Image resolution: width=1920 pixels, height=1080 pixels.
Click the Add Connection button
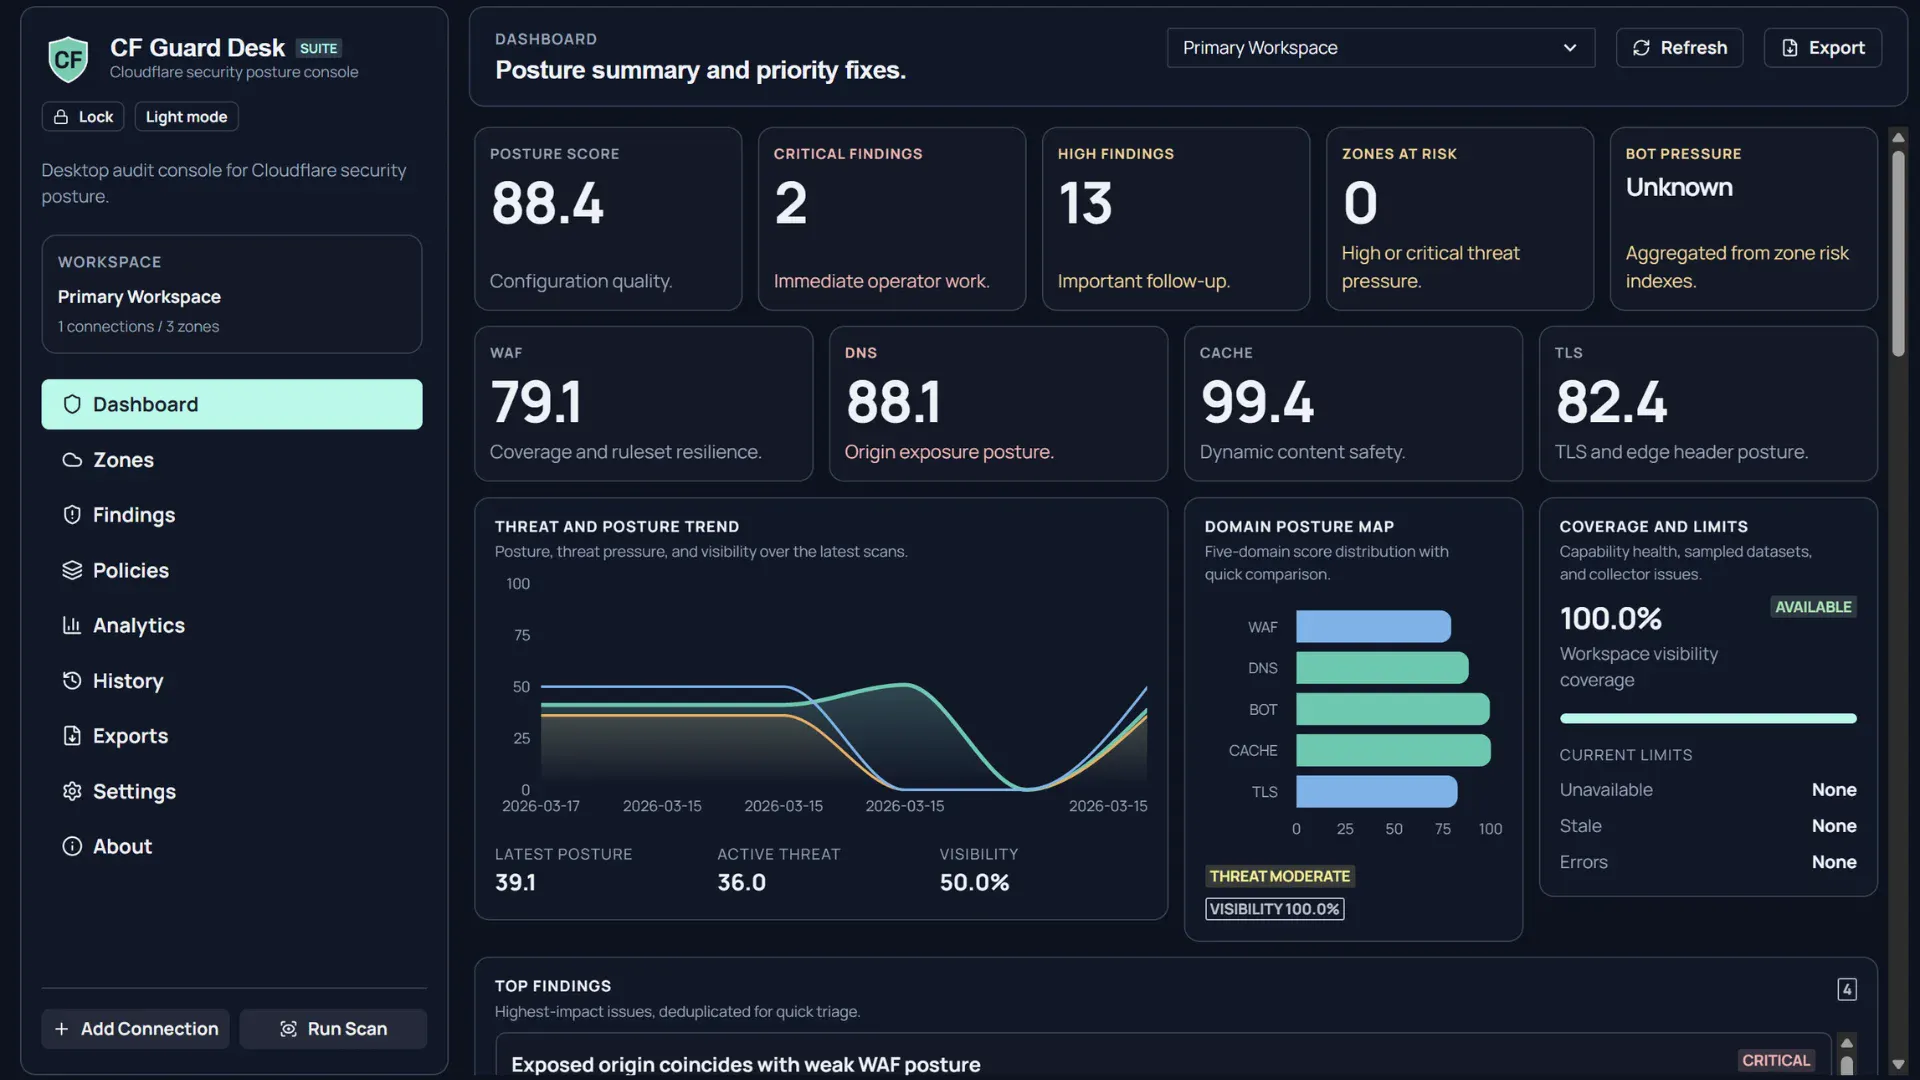[x=135, y=1029]
